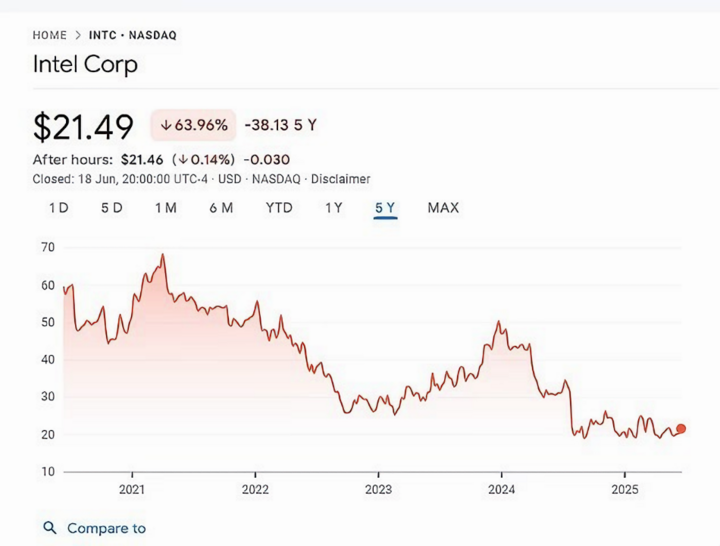Select the 1 D time range
This screenshot has height=546, width=720.
tap(59, 208)
